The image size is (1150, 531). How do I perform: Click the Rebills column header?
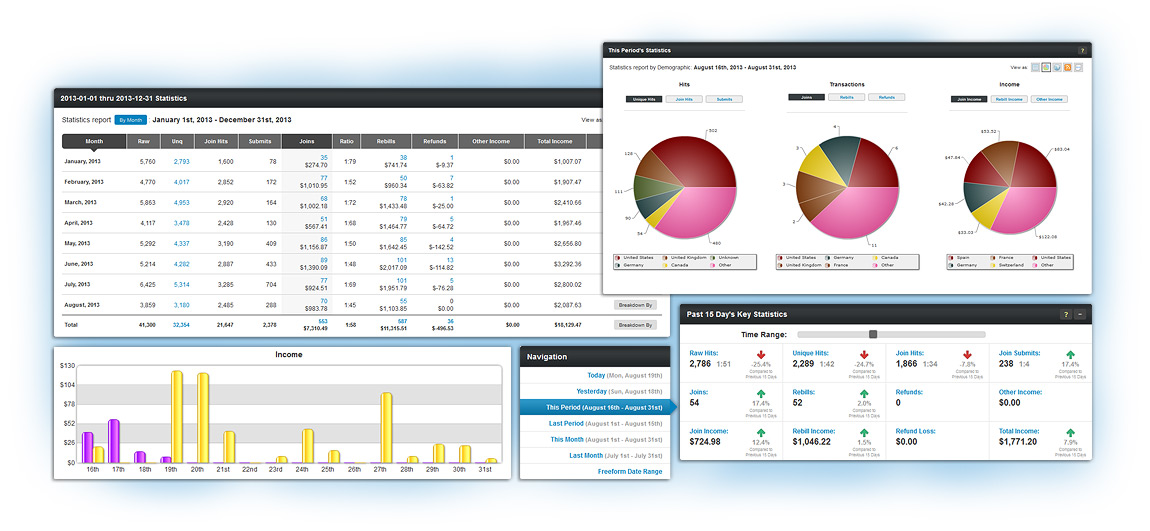click(384, 142)
